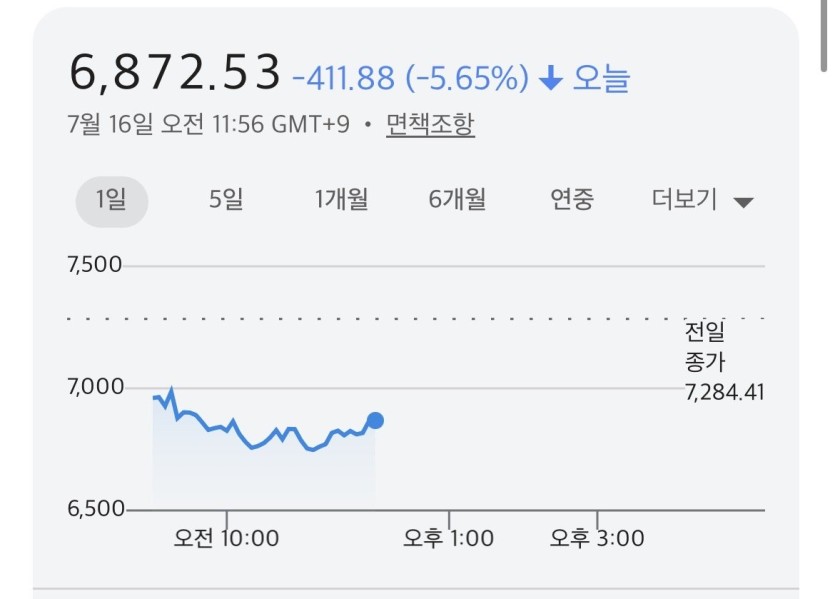Switch to the 5일 time range
Image resolution: width=835 pixels, height=599 pixels.
pyautogui.click(x=226, y=200)
